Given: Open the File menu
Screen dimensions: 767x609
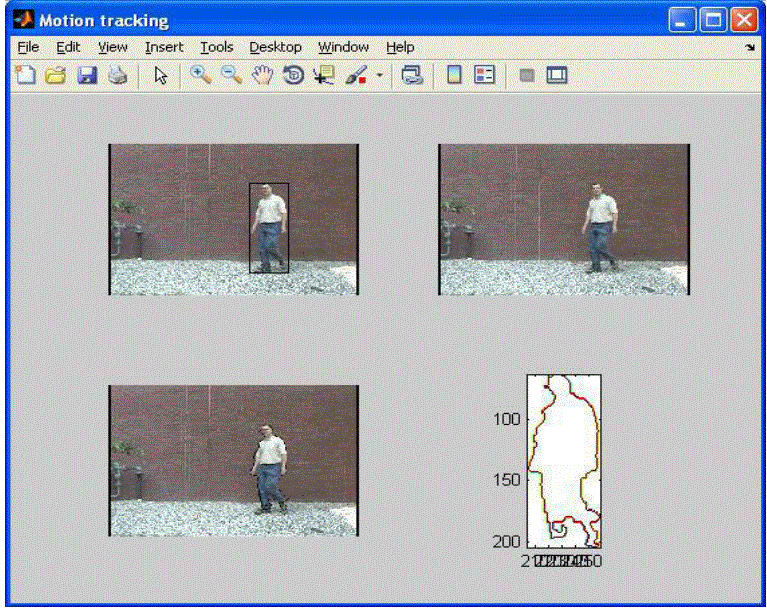Looking at the screenshot, I should [28, 47].
